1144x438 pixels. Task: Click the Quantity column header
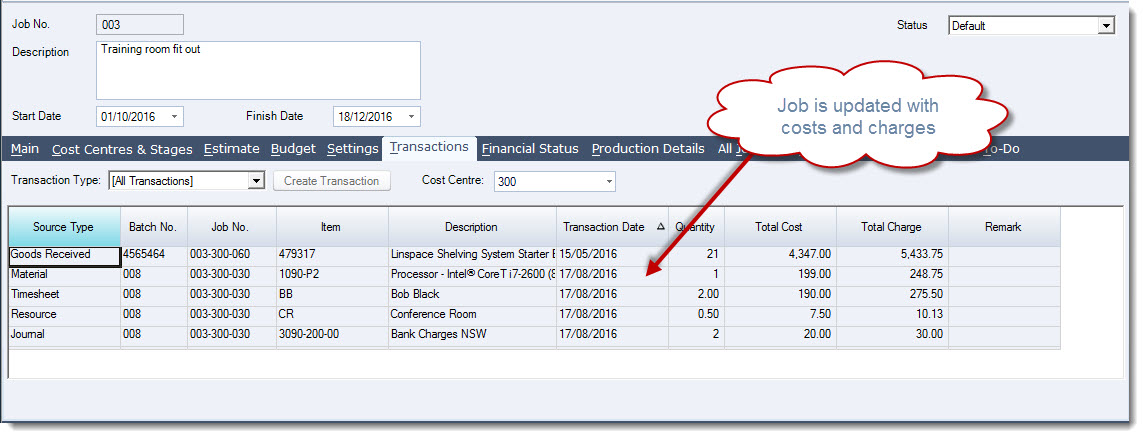pos(695,227)
